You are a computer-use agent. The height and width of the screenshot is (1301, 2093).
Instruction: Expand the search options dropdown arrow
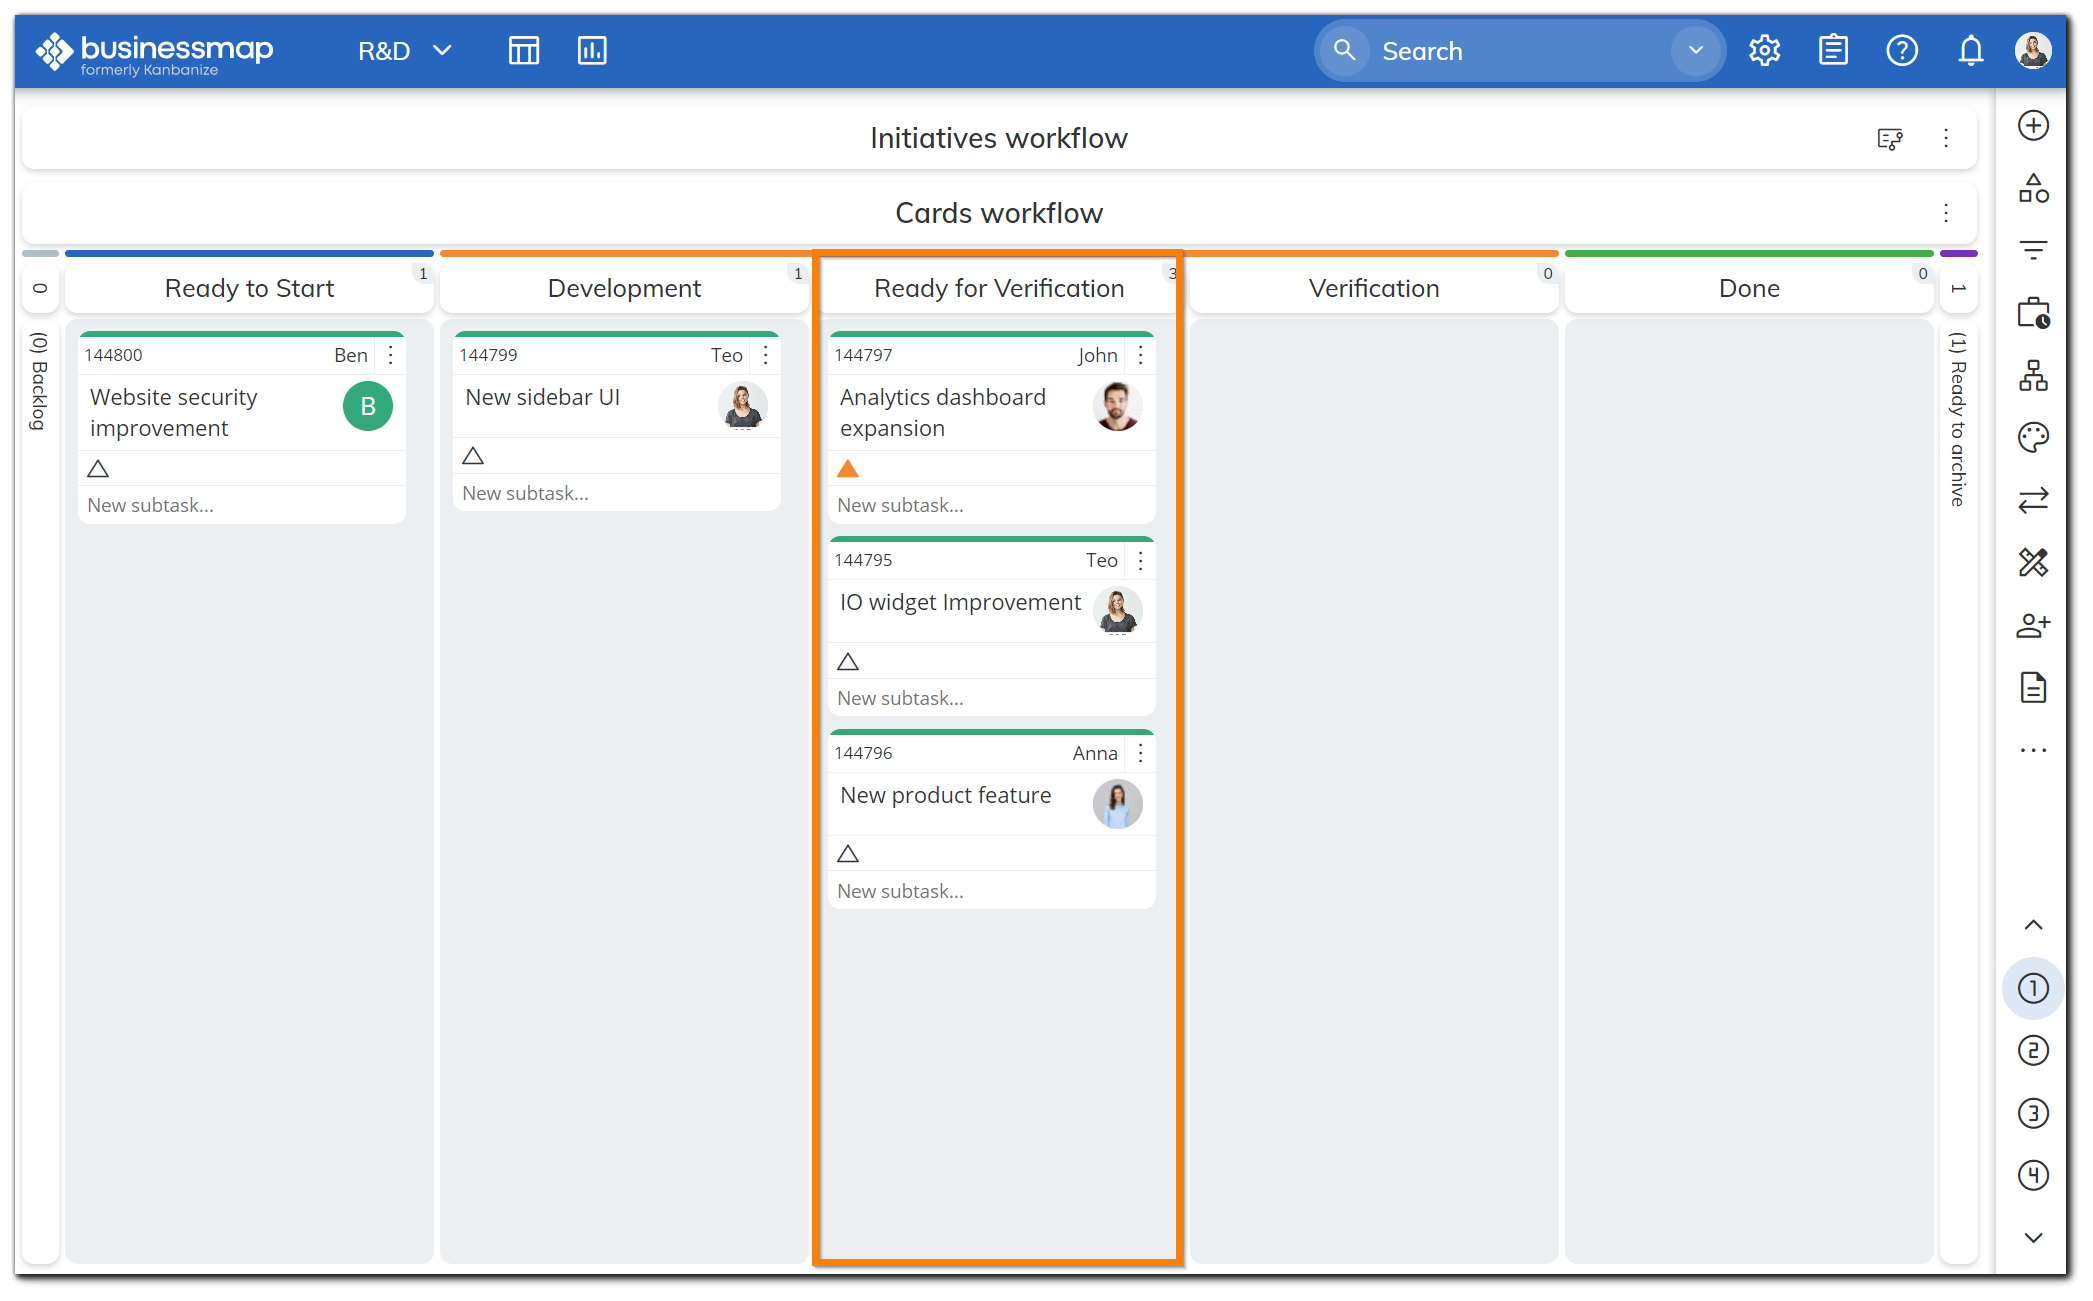[x=1695, y=50]
